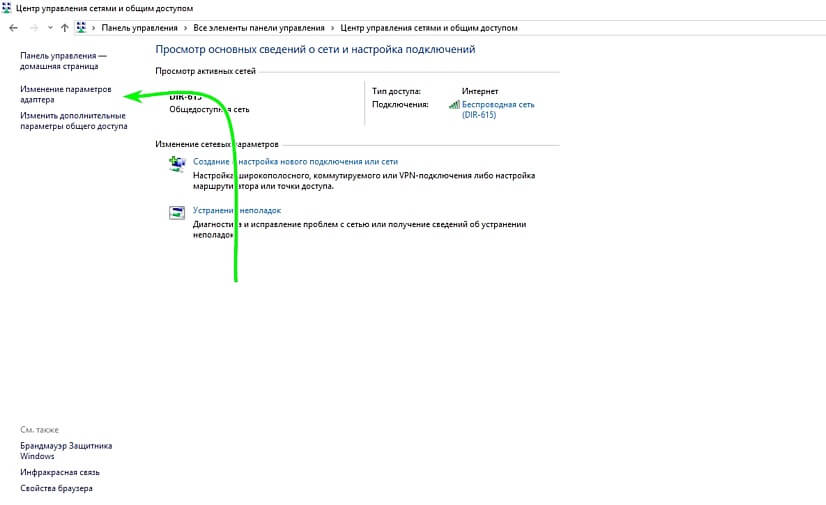Viewport: 826px width, 505px height.
Task: Click the Up one level arrow
Action: pos(64,28)
